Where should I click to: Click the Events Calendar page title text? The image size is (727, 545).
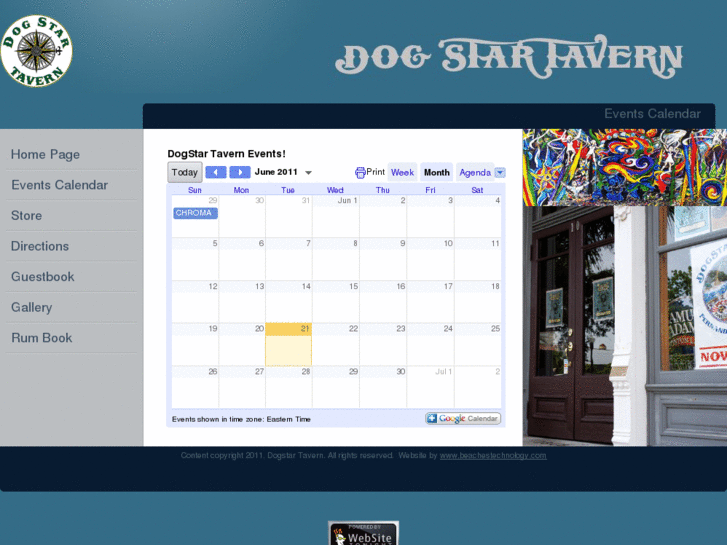(x=652, y=114)
